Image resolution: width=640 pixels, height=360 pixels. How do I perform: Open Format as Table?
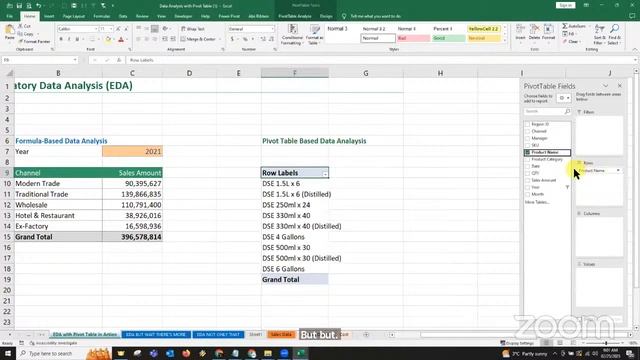[315, 34]
